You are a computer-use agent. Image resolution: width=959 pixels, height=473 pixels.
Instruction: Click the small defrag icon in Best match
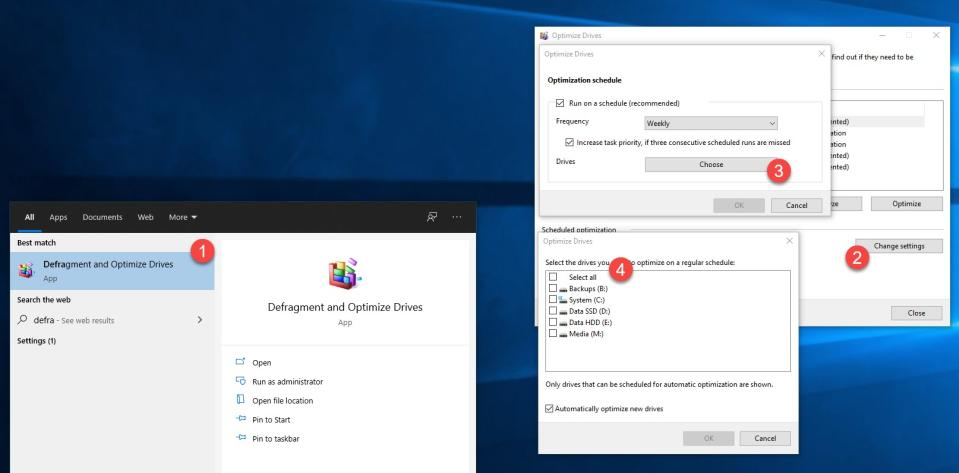[26, 270]
